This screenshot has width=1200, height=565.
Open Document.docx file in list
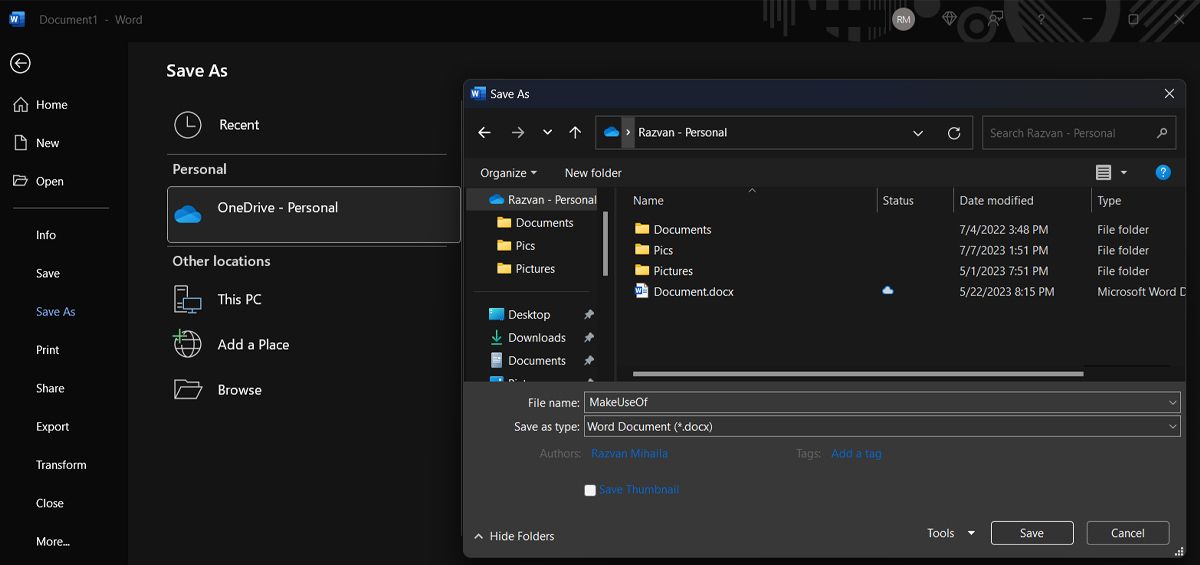coord(693,292)
